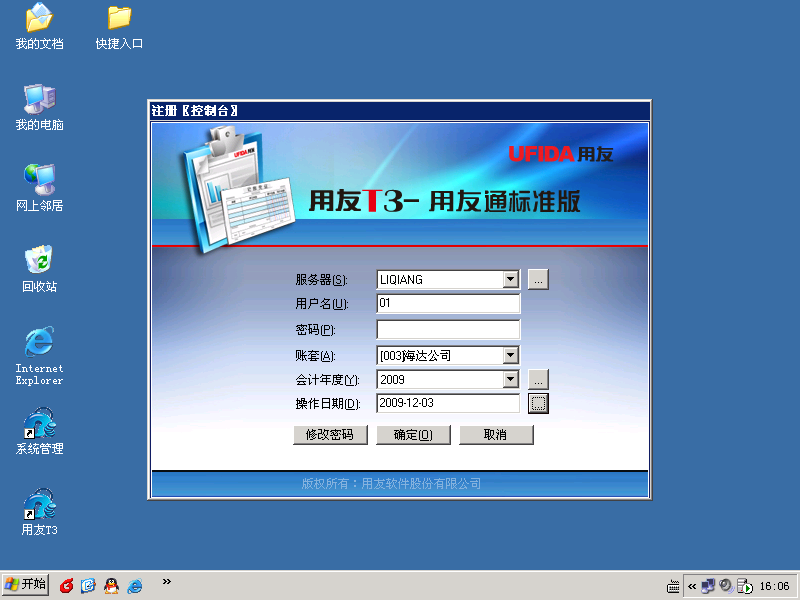
Task: Select the 我的电脑 desktop icon
Action: click(39, 107)
